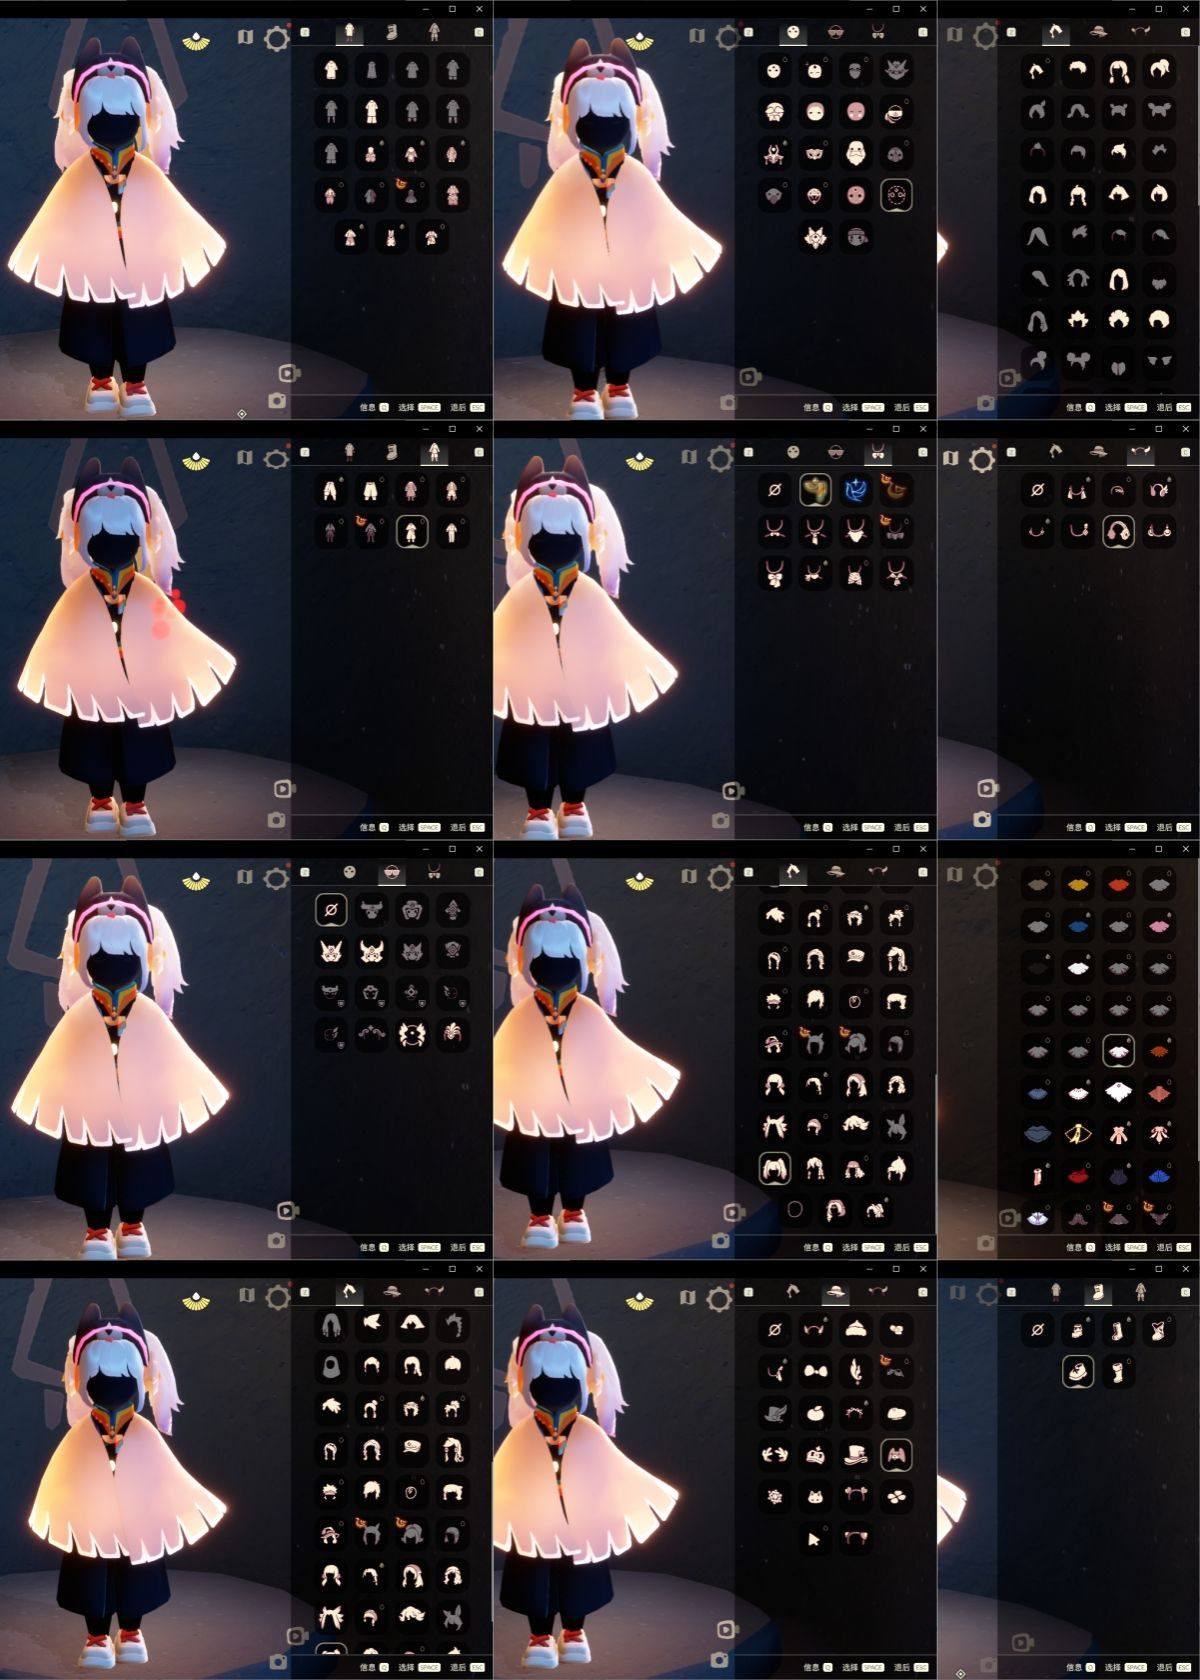Viewport: 1200px width, 1680px height.
Task: Choose the grey witch hat accessory
Action: pyautogui.click(x=774, y=1413)
